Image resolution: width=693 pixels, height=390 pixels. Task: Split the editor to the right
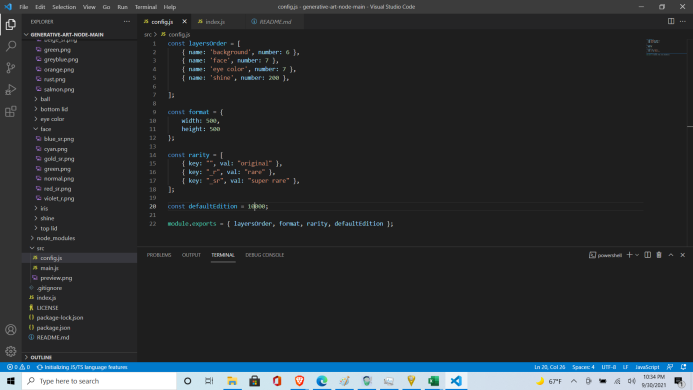pyautogui.click(x=671, y=21)
